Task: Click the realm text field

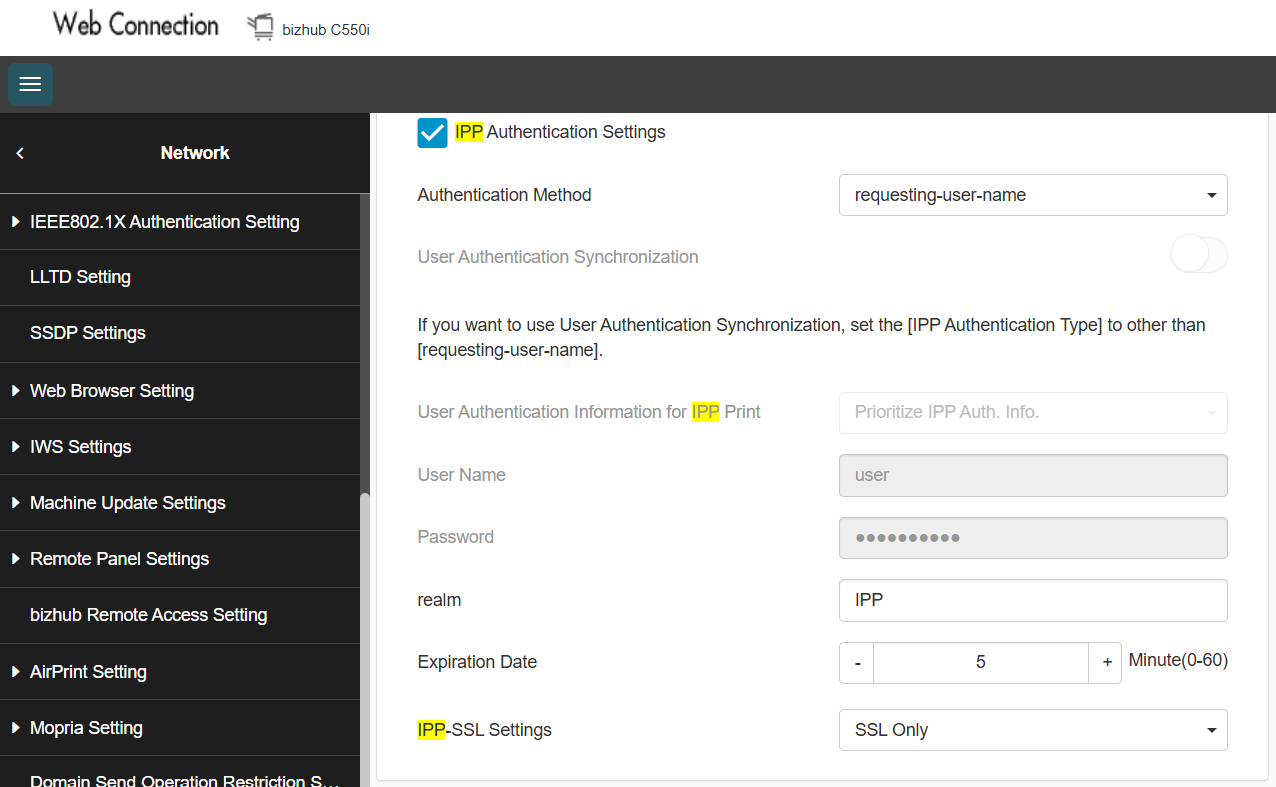Action: [1032, 600]
